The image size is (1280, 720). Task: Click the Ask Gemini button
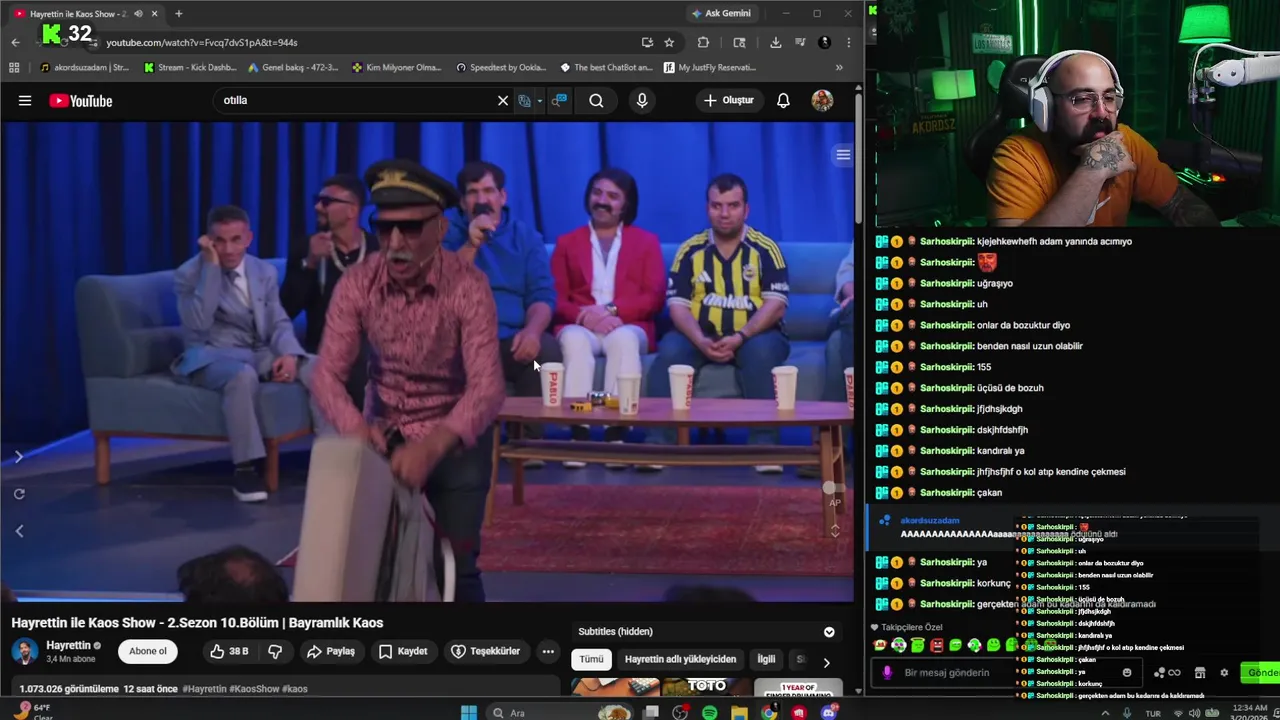click(721, 13)
